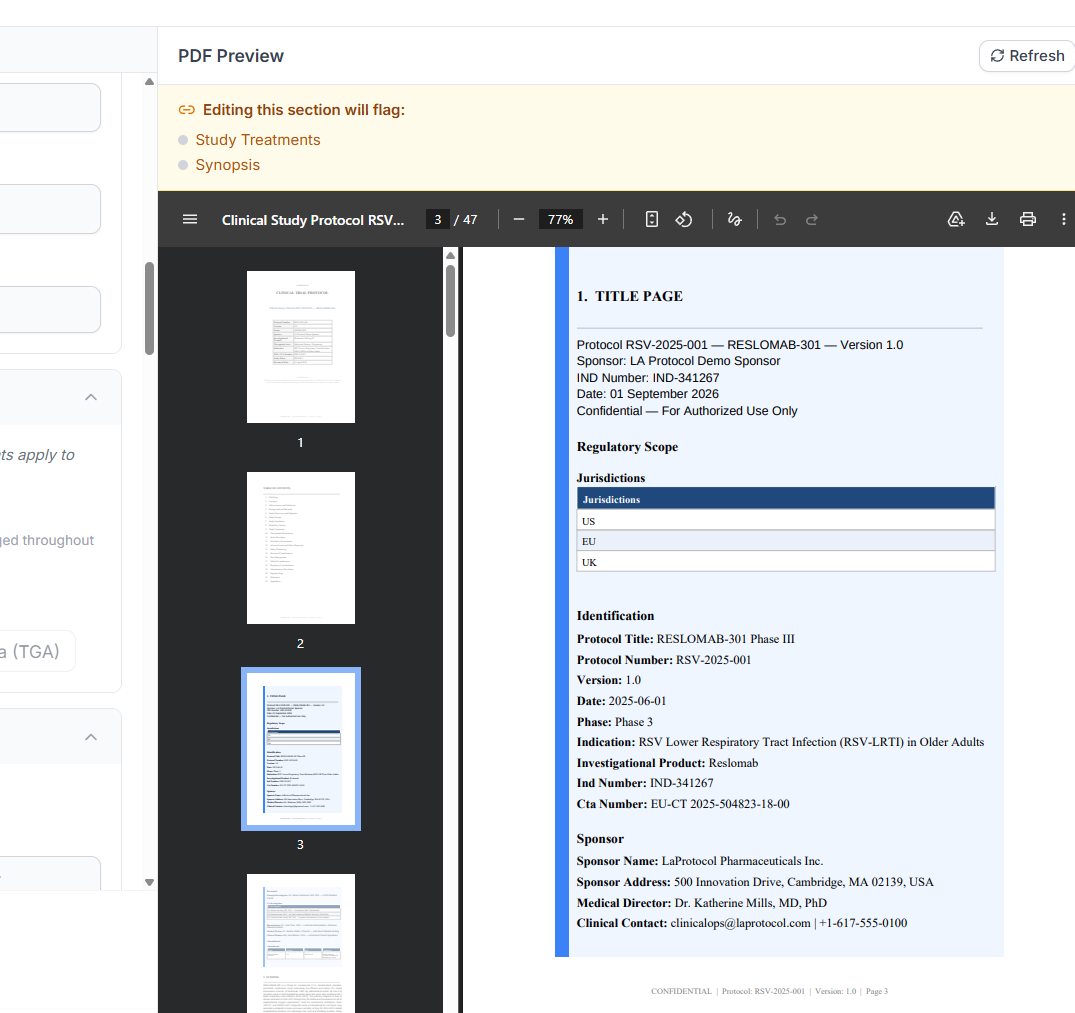
Task: Click Protocol Number RSV-2025-001 line
Action: pyautogui.click(x=664, y=660)
